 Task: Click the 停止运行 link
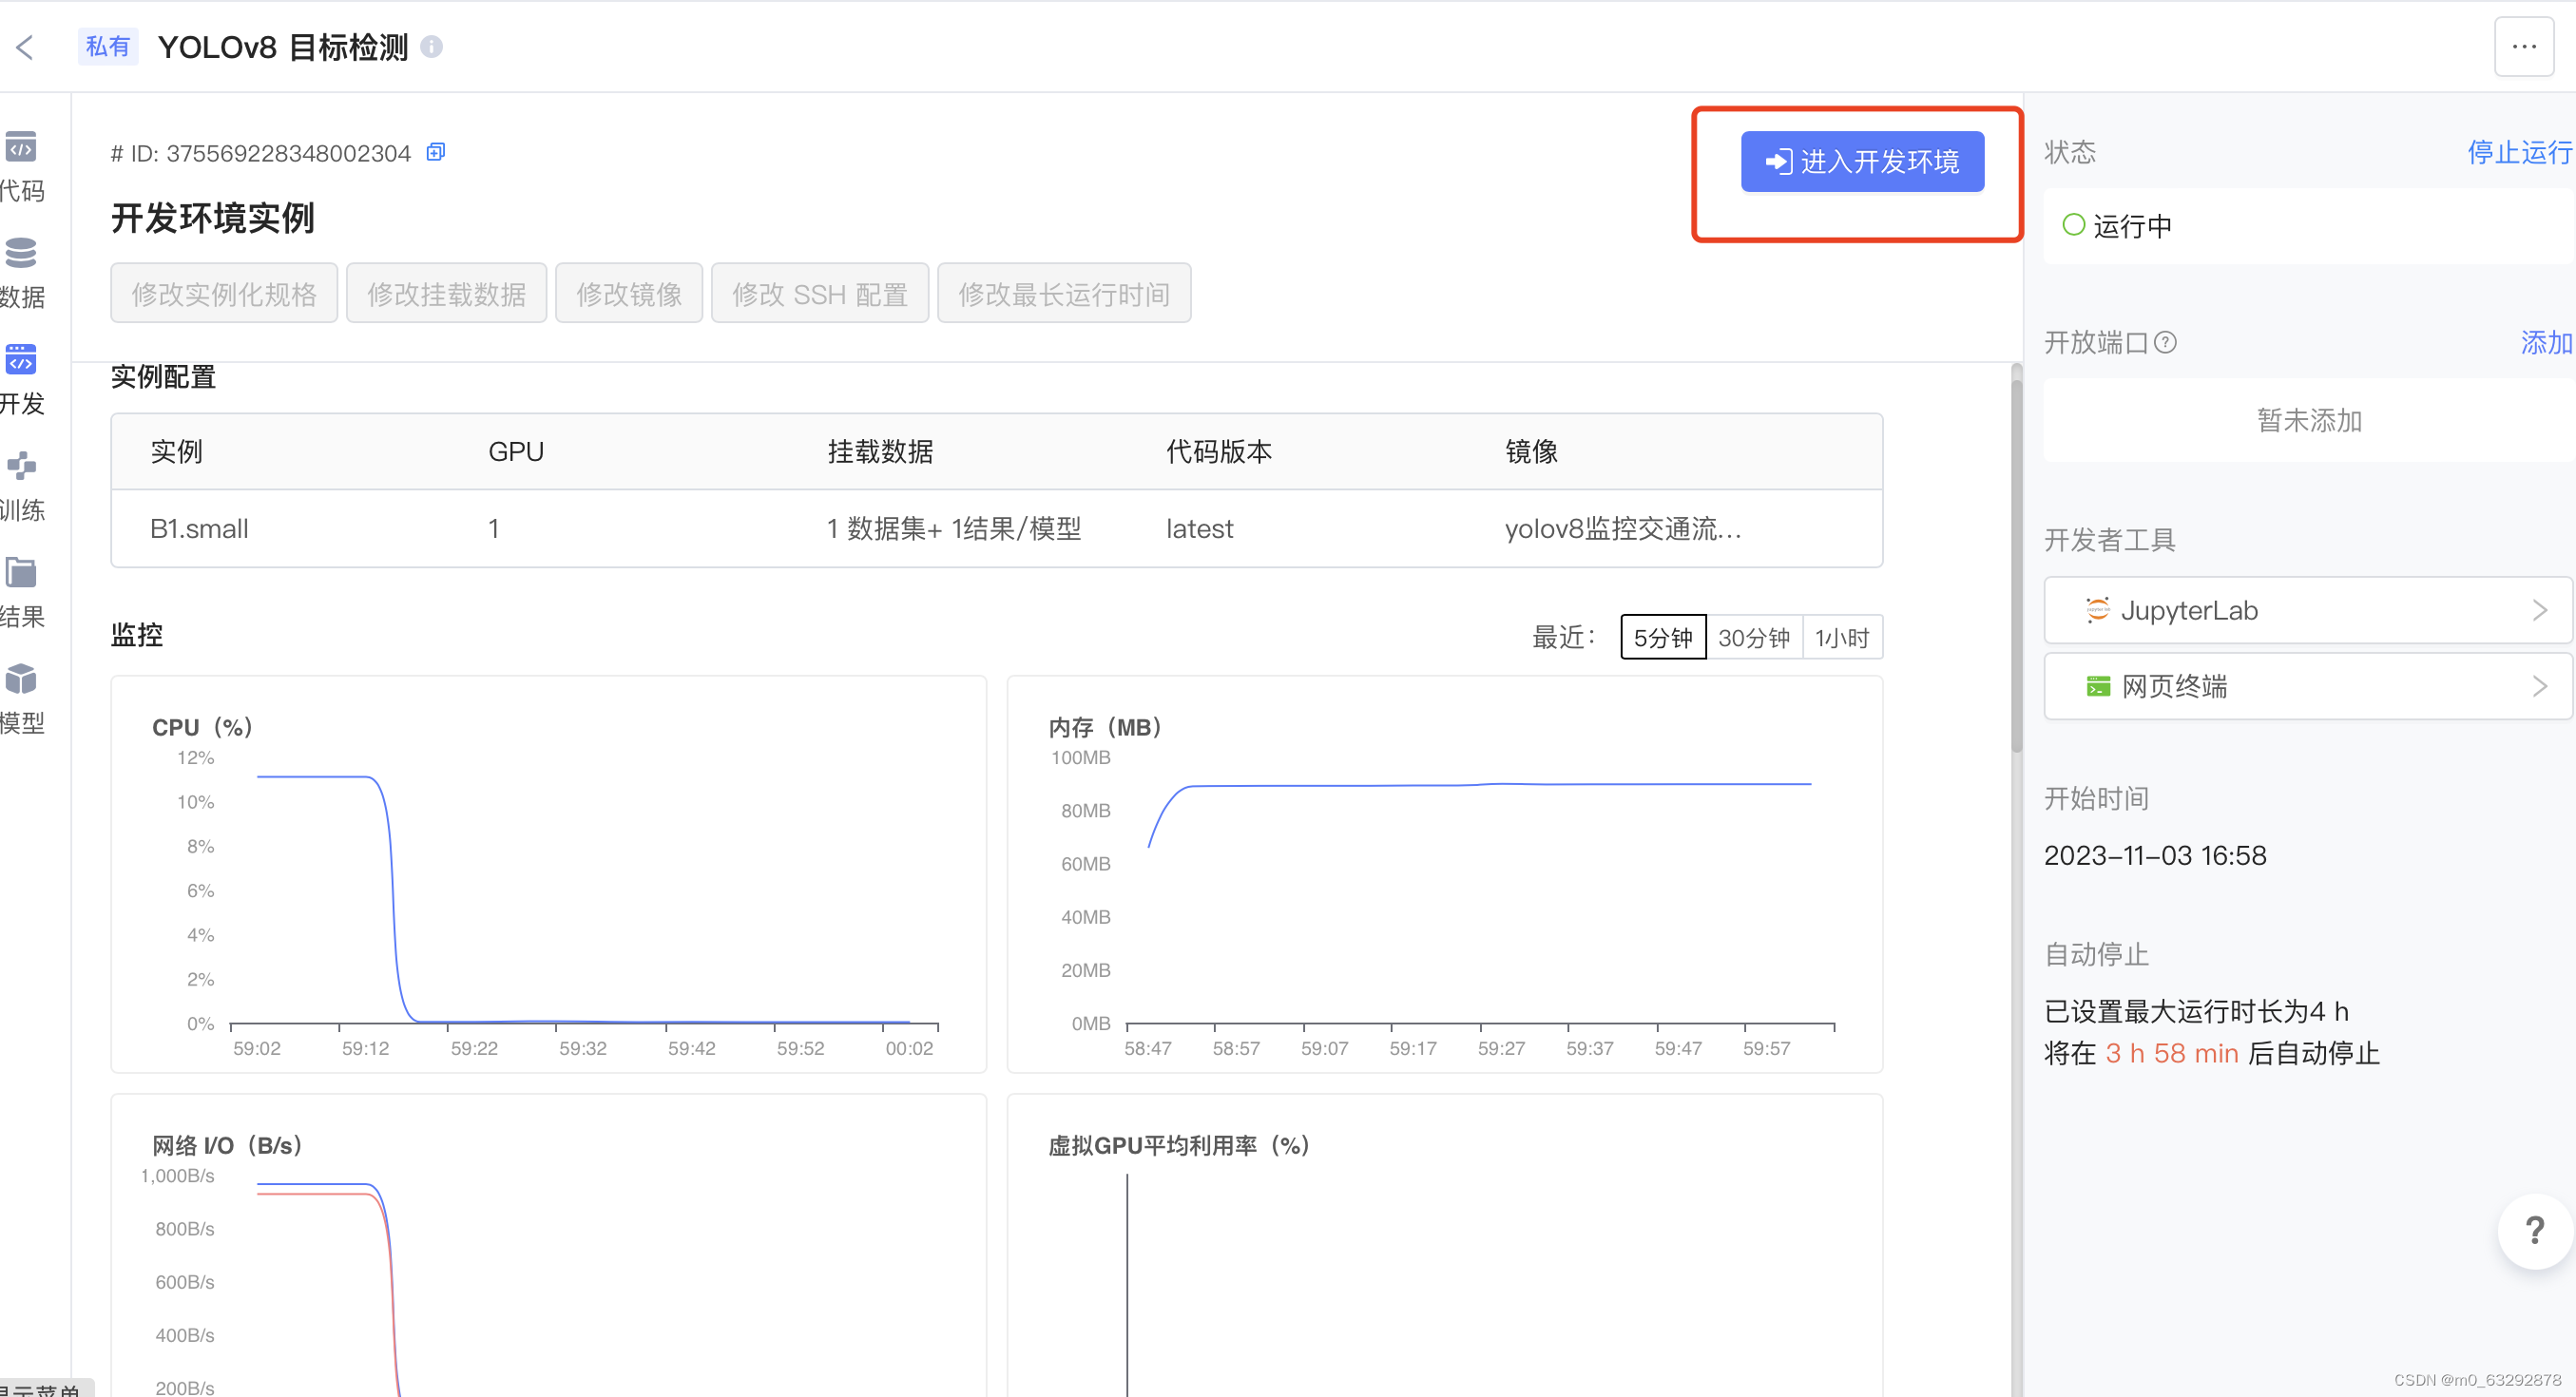pyautogui.click(x=2518, y=152)
